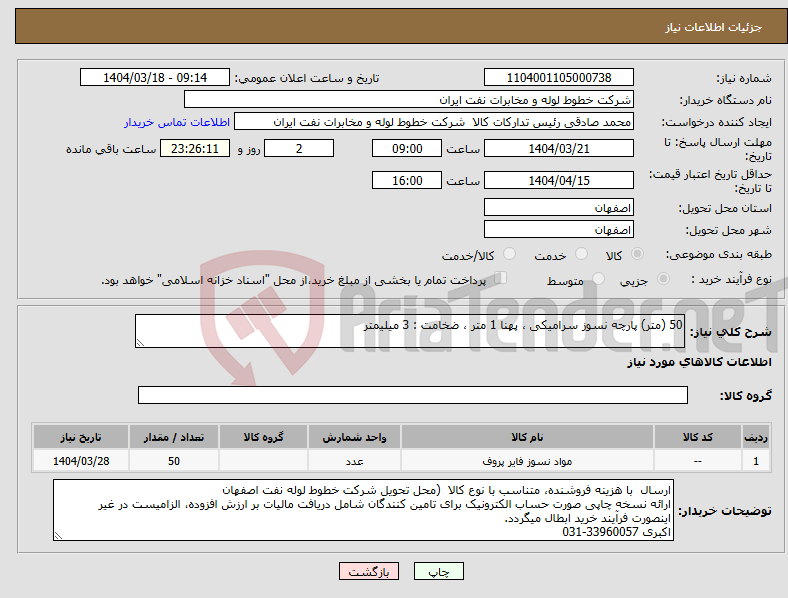Click the delivery city field اصفهان

click(x=559, y=230)
